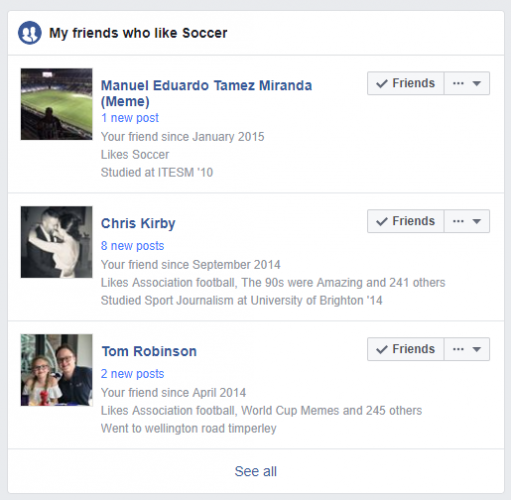Screen dimensions: 511x500
Task: Expand more options dropdown for Chris Kirby
Action: 467,221
